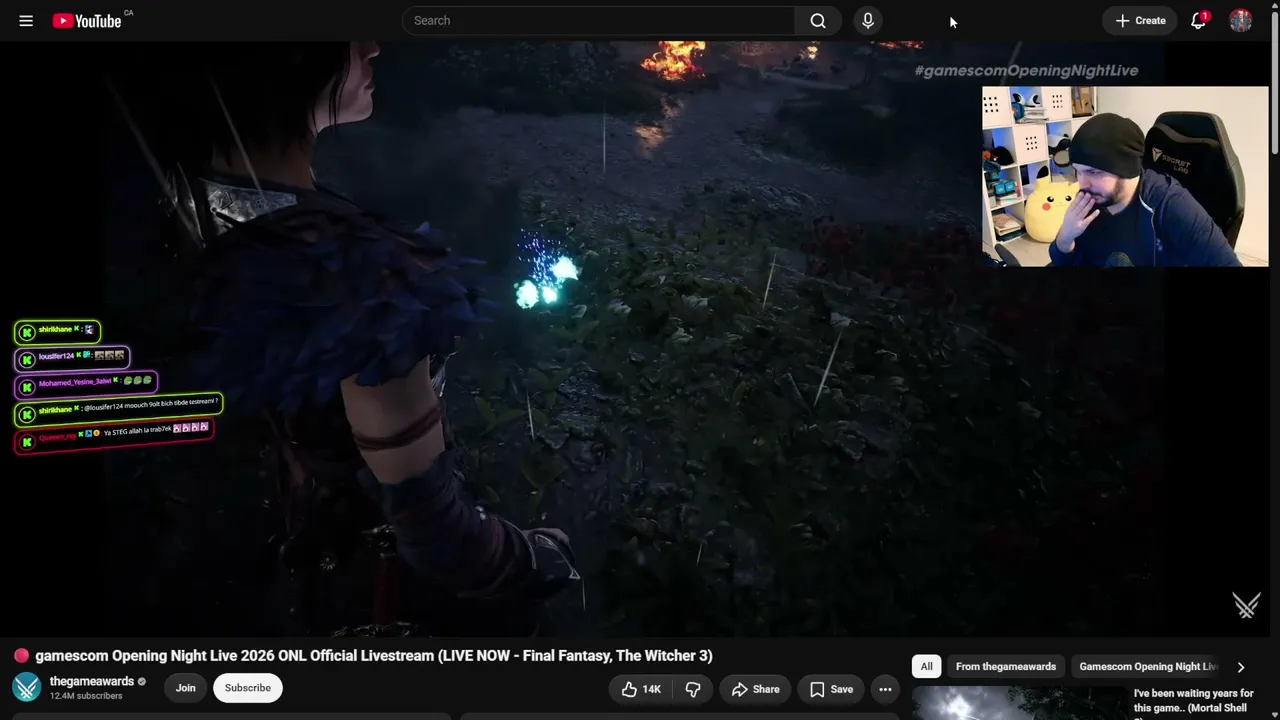Click the louslfer124 chat message

click(x=72, y=357)
